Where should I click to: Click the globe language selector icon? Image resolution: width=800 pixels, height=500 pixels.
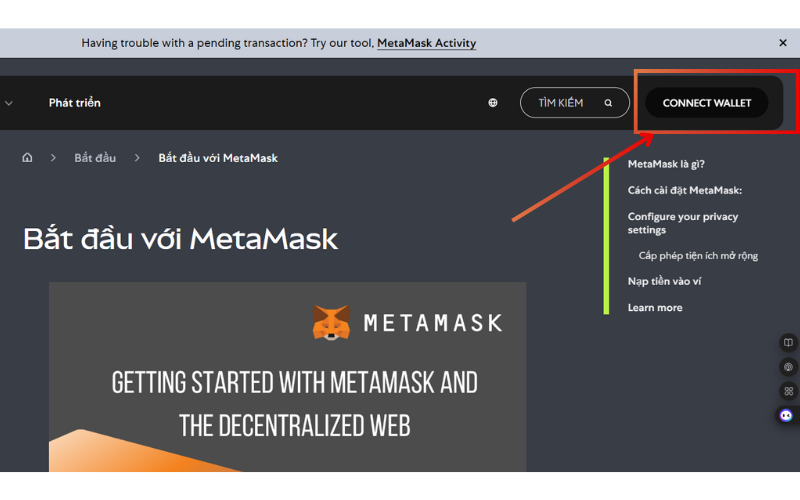pos(492,103)
